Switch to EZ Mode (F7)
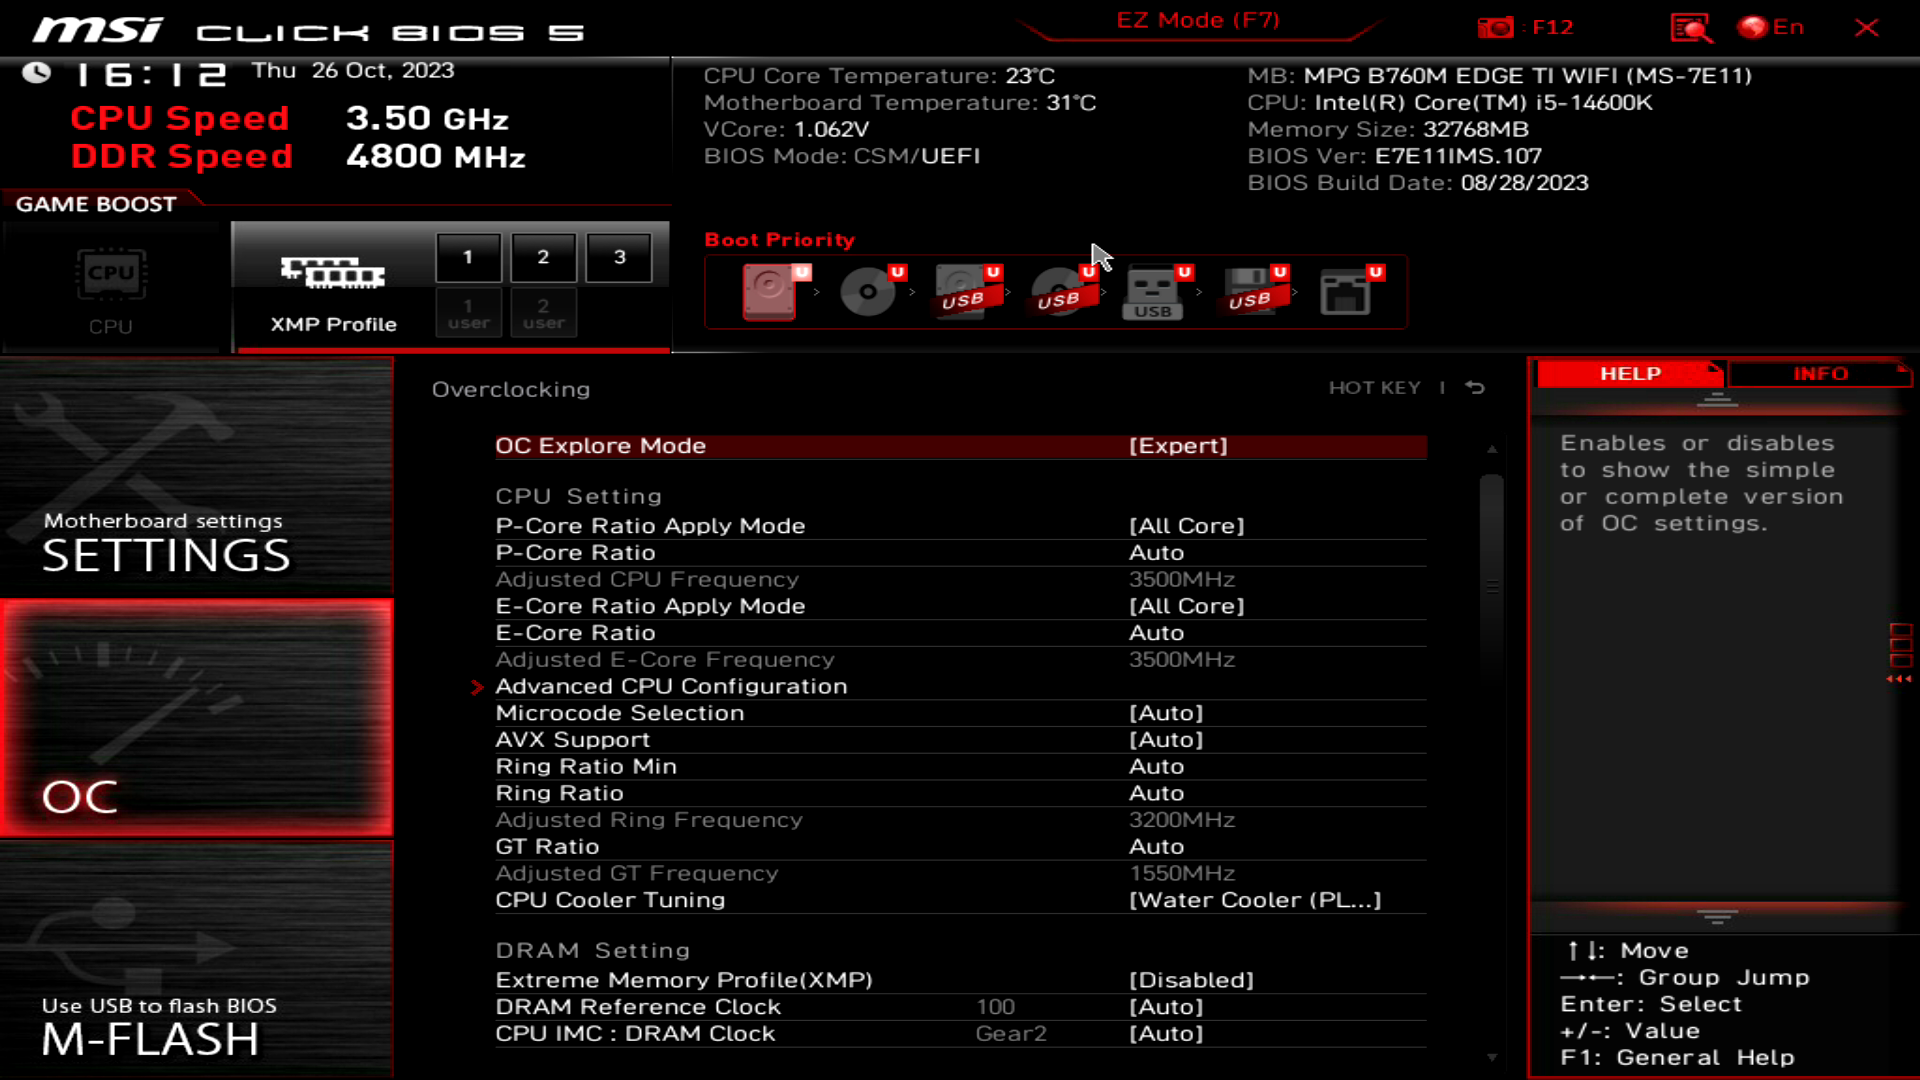The width and height of the screenshot is (1920, 1080). (x=1197, y=21)
